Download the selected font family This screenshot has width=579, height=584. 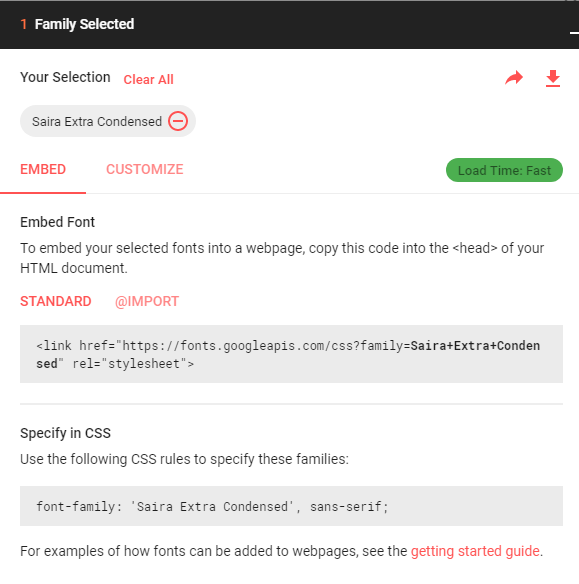point(553,78)
